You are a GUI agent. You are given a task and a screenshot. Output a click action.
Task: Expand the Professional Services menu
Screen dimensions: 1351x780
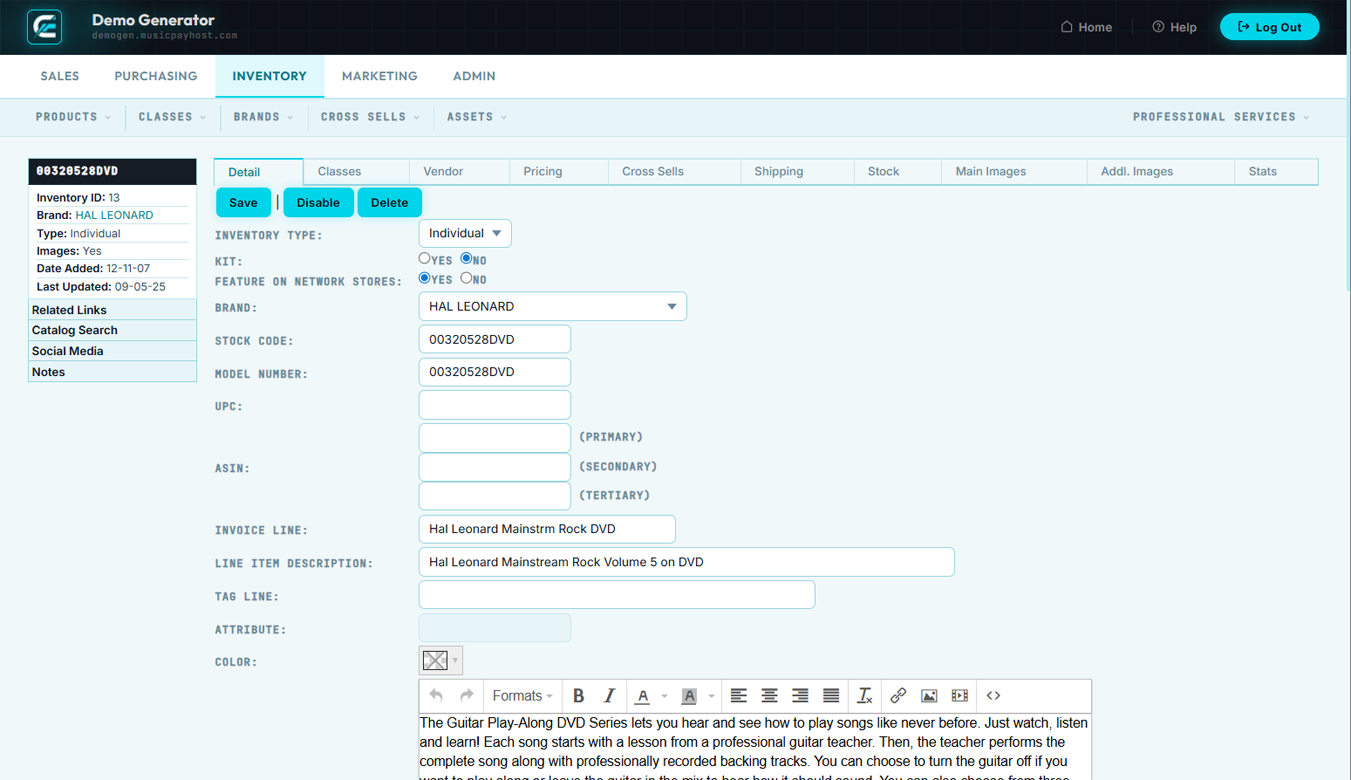(x=1221, y=117)
